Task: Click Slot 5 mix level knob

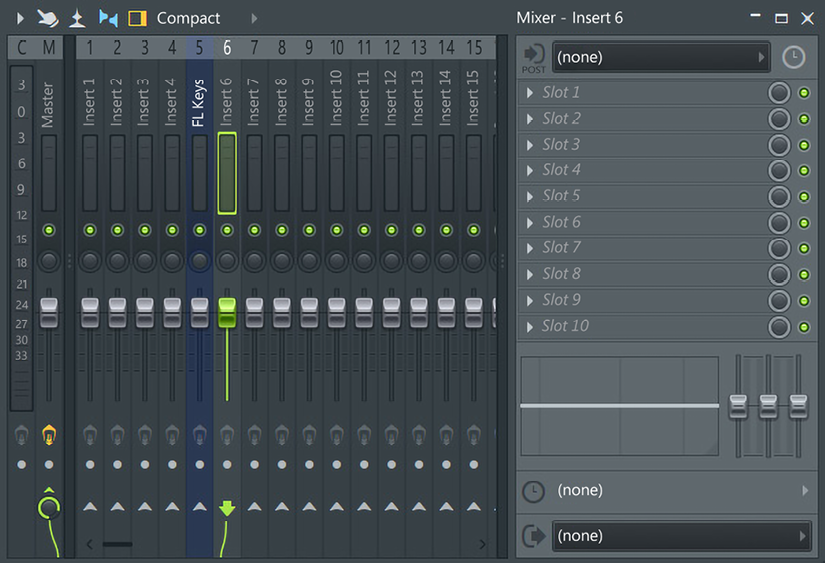Action: coord(779,197)
